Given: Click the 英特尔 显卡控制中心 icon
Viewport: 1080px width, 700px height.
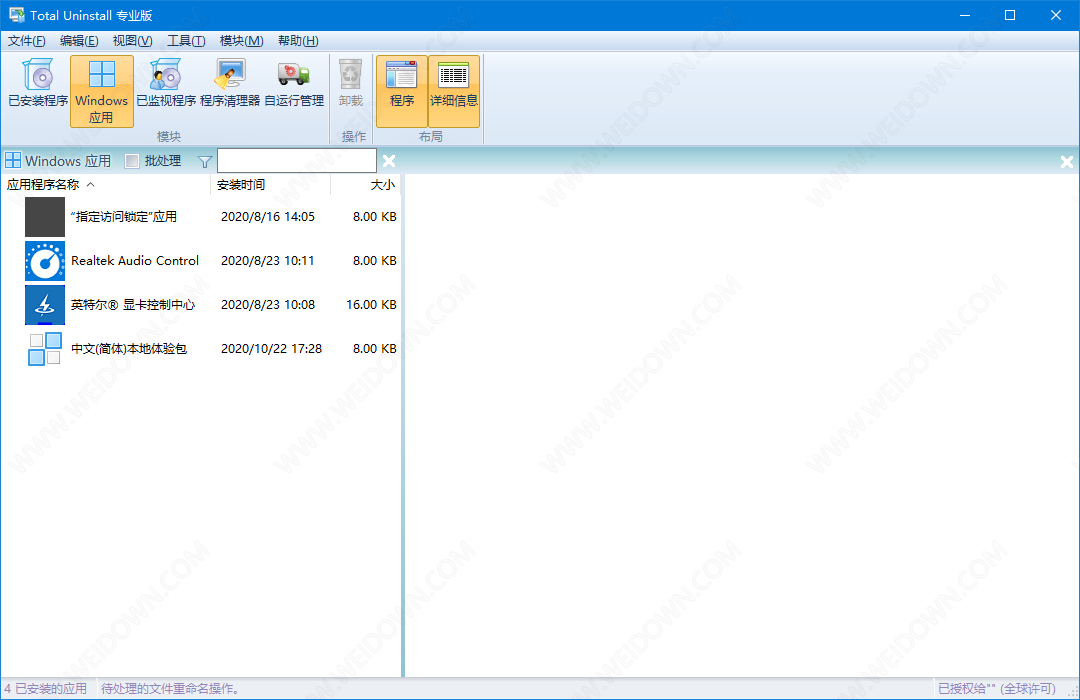Looking at the screenshot, I should point(45,305).
